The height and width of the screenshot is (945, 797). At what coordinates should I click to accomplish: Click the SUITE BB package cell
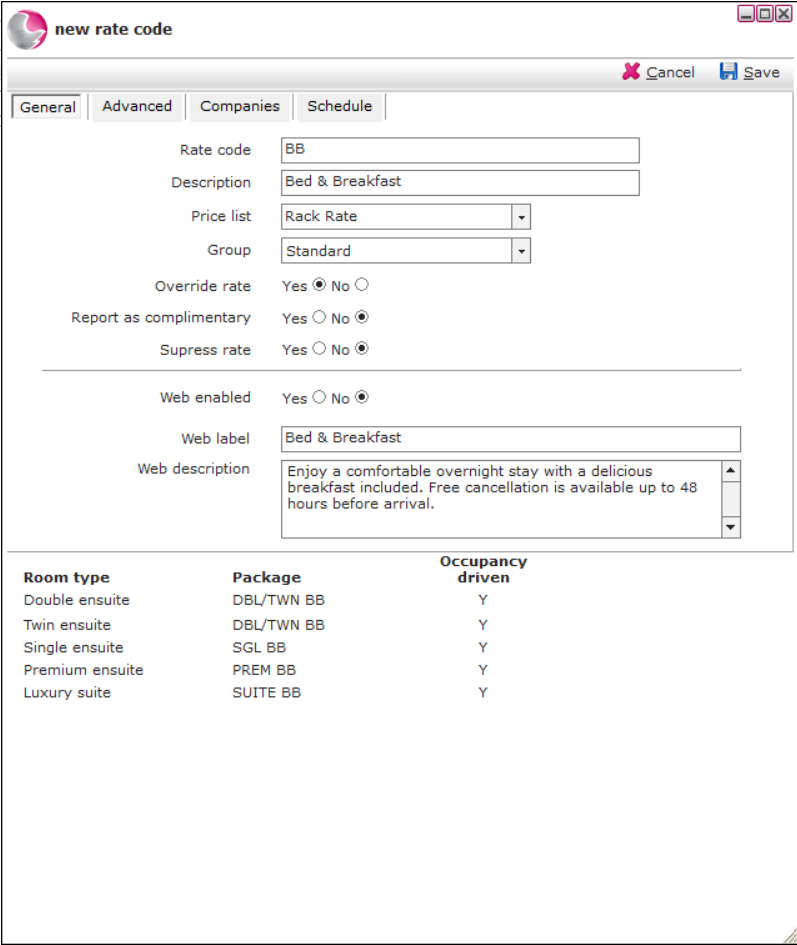pyautogui.click(x=266, y=693)
